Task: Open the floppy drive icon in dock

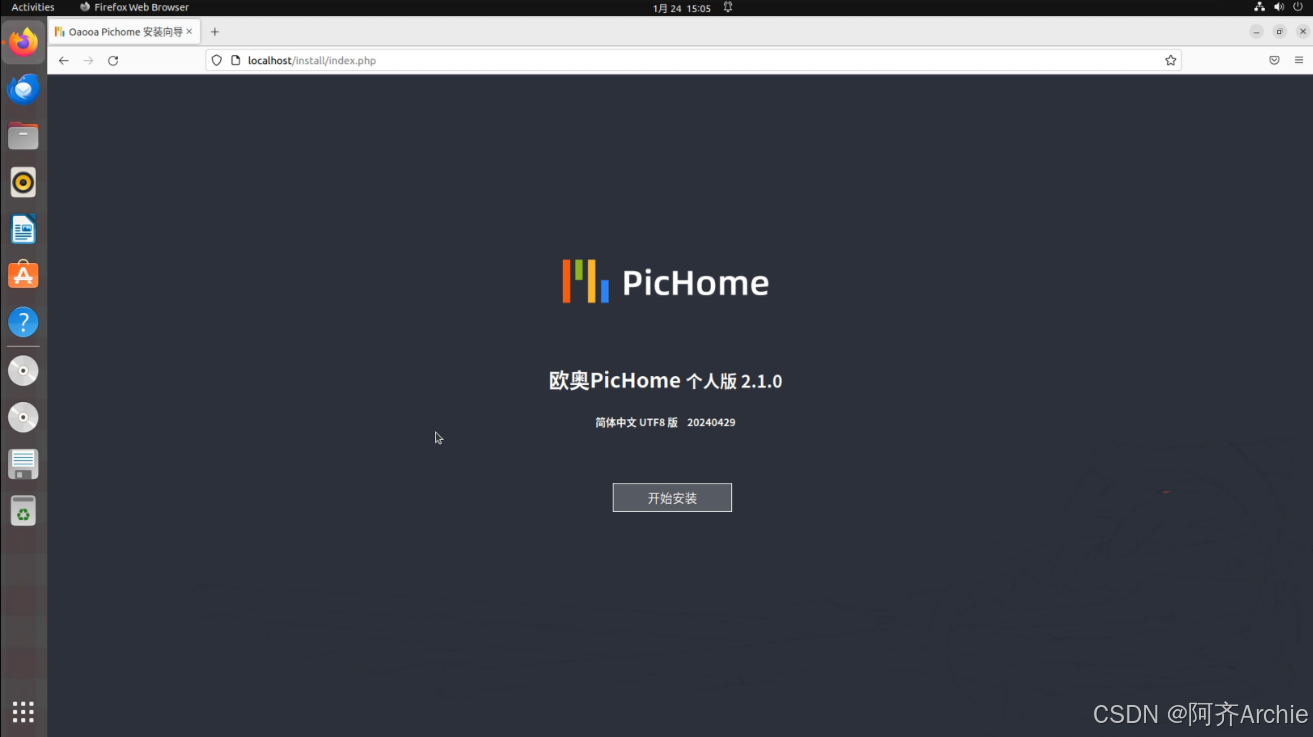Action: click(x=23, y=464)
